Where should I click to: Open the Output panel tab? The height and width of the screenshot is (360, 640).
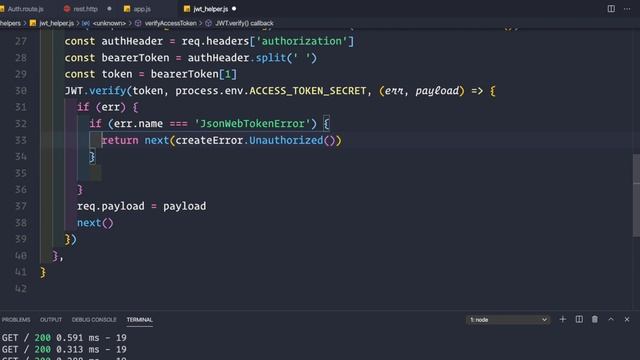pyautogui.click(x=51, y=320)
